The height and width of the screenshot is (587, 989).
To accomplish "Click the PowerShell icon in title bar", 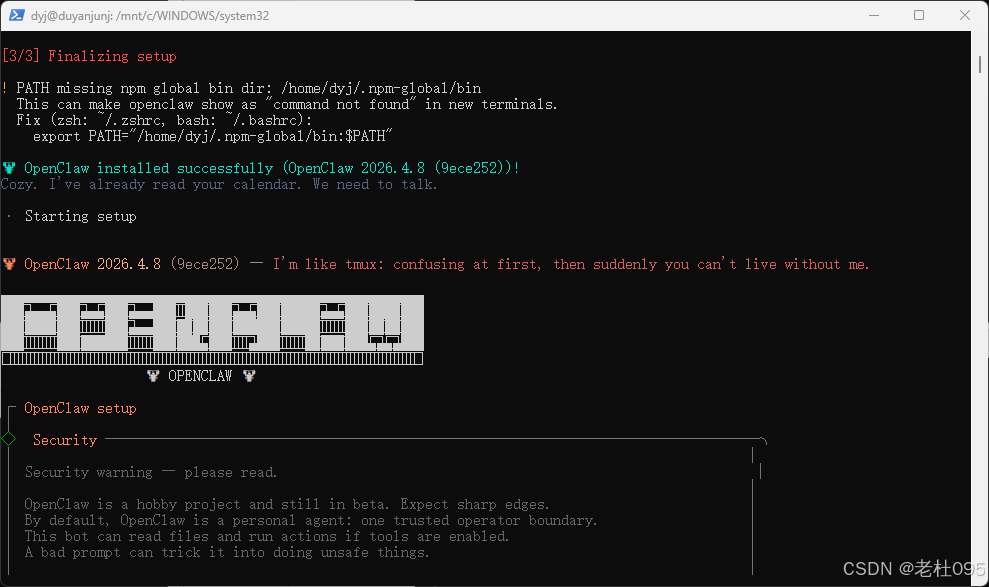I will pyautogui.click(x=16, y=15).
